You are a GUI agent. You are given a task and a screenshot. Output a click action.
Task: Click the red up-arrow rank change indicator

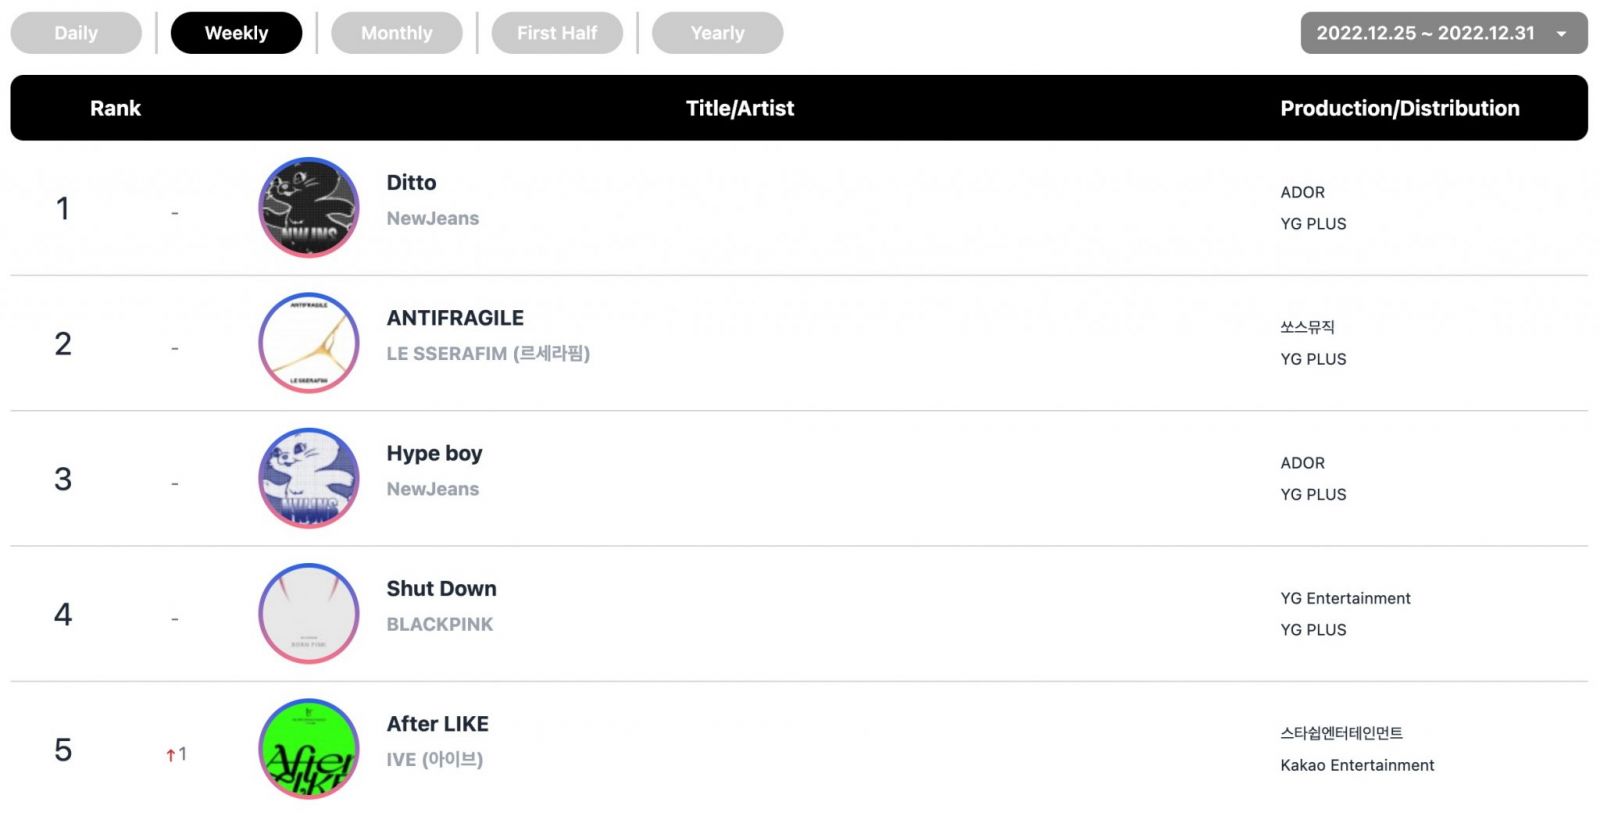click(171, 755)
